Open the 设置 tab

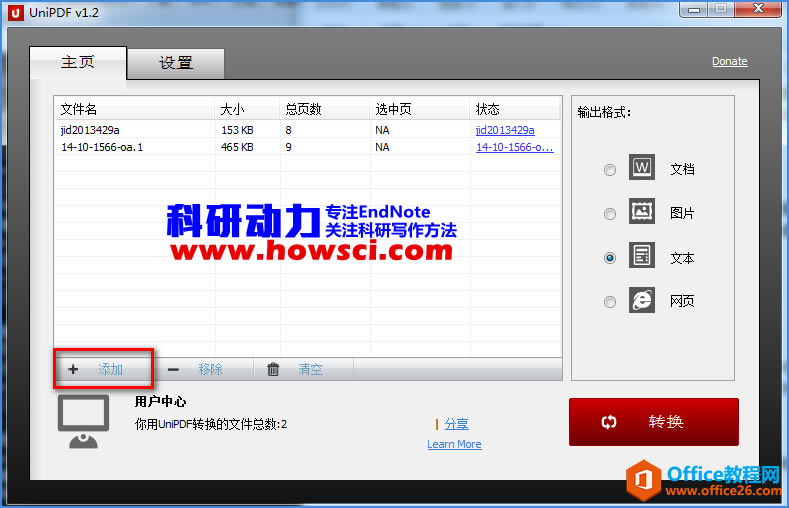[x=176, y=64]
